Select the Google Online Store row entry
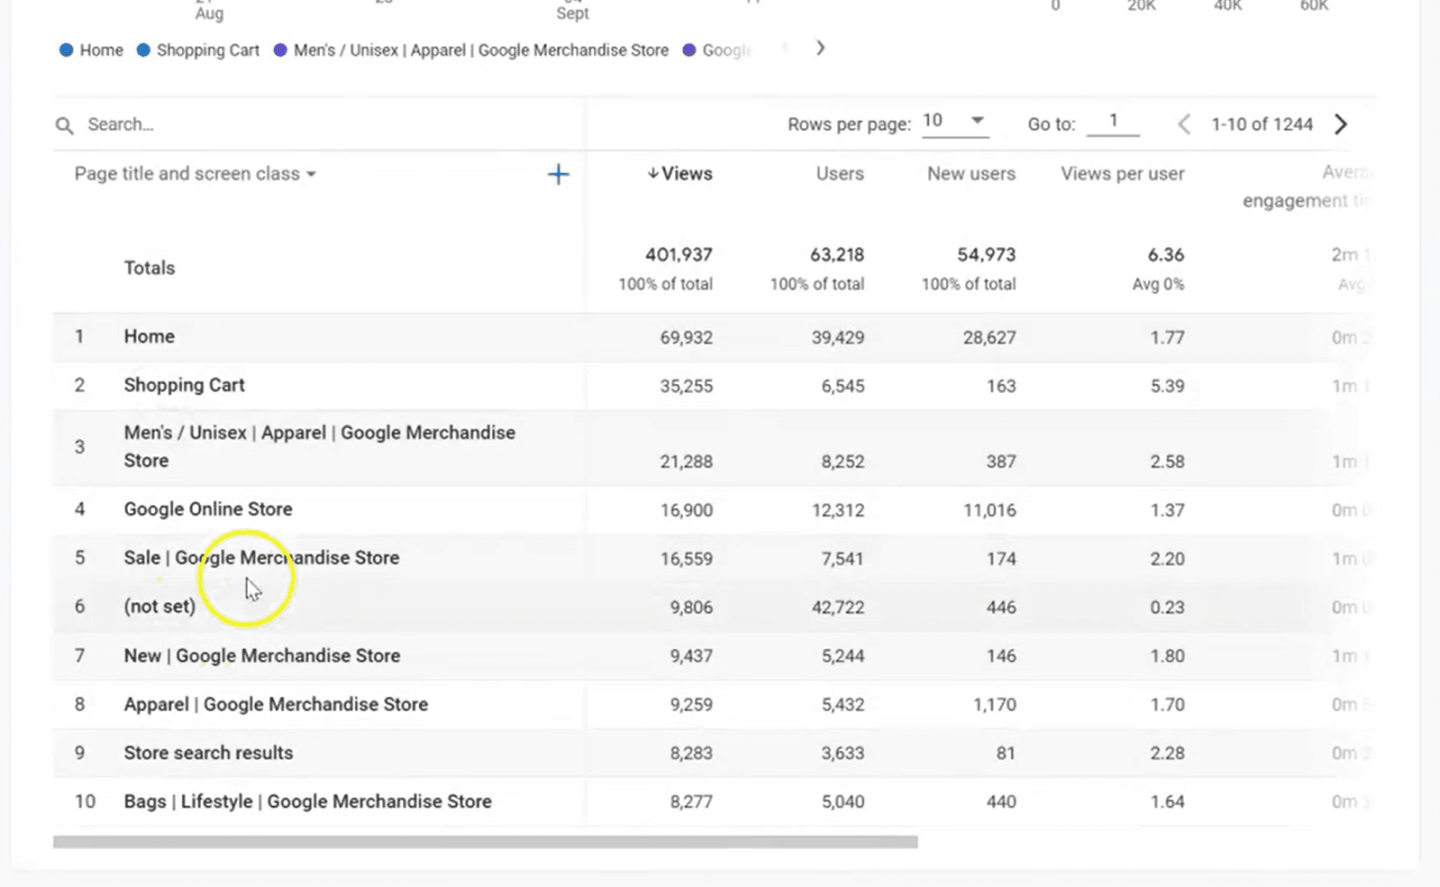1440x887 pixels. coord(208,509)
